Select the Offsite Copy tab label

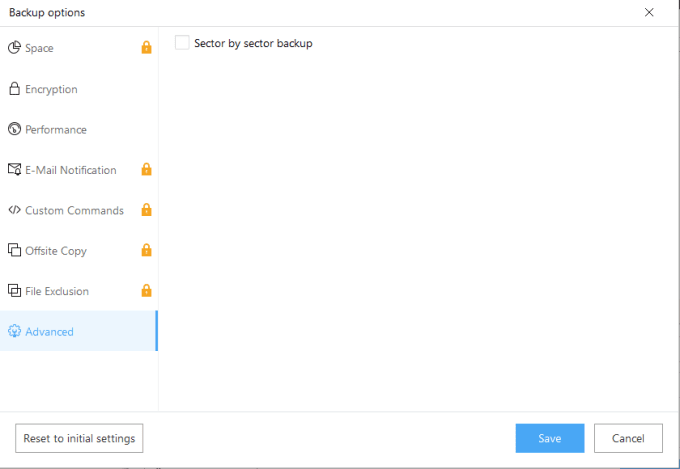pos(56,250)
